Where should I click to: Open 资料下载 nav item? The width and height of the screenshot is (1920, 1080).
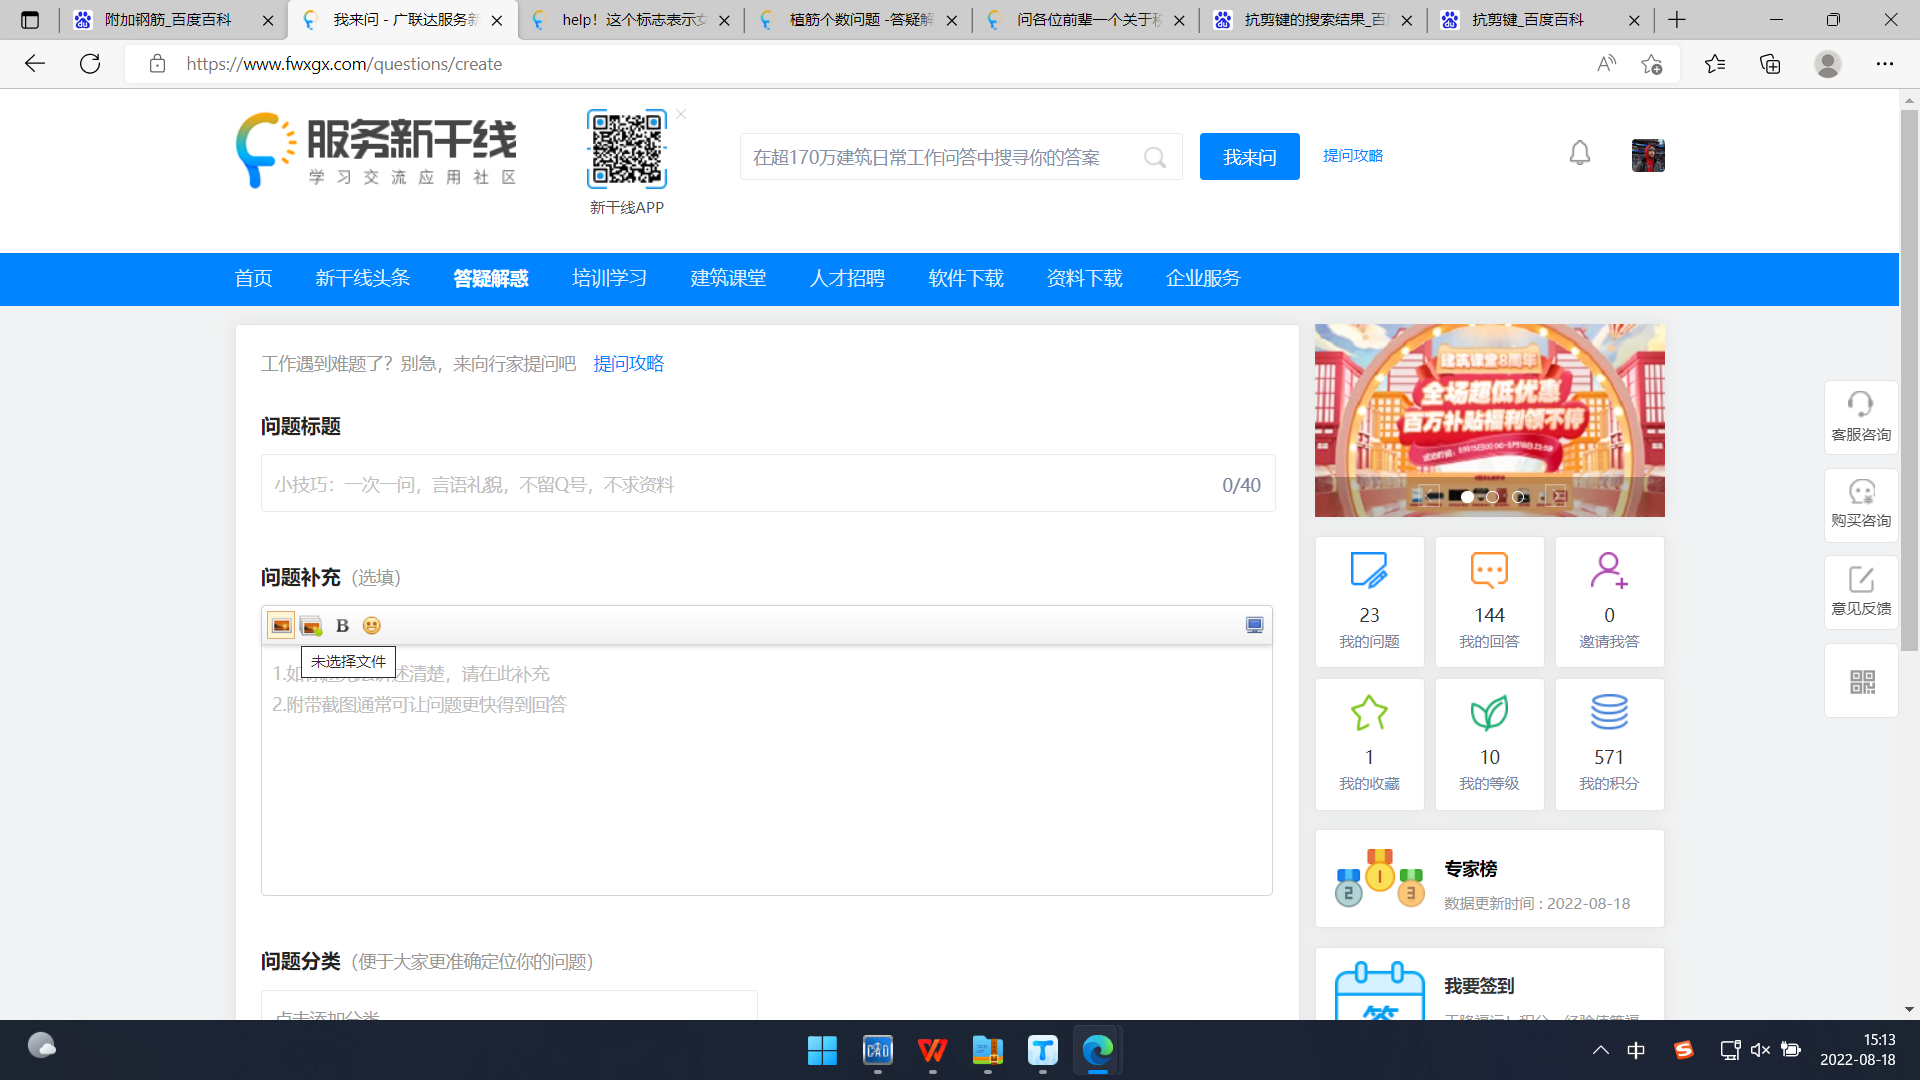click(1084, 279)
